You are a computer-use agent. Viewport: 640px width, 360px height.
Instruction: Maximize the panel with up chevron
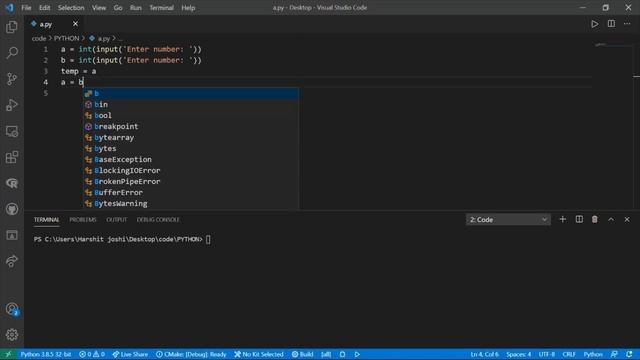pos(611,220)
